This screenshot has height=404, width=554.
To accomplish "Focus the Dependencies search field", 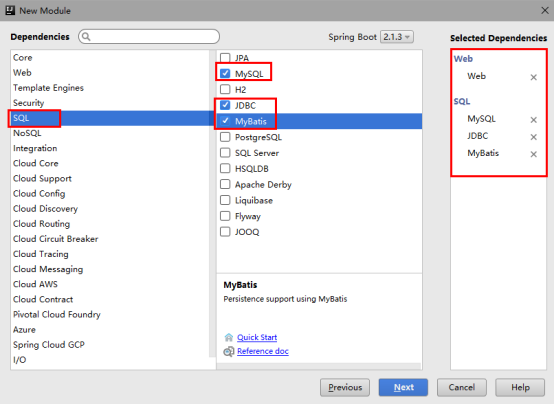I will coord(149,37).
